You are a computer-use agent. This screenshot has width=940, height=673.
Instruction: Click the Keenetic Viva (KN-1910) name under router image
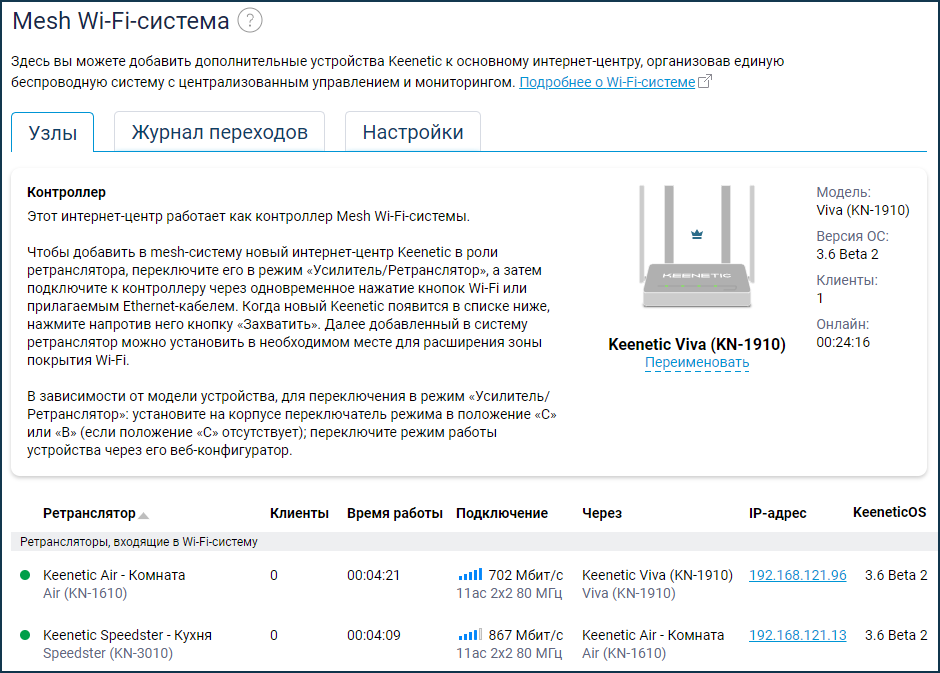(697, 345)
